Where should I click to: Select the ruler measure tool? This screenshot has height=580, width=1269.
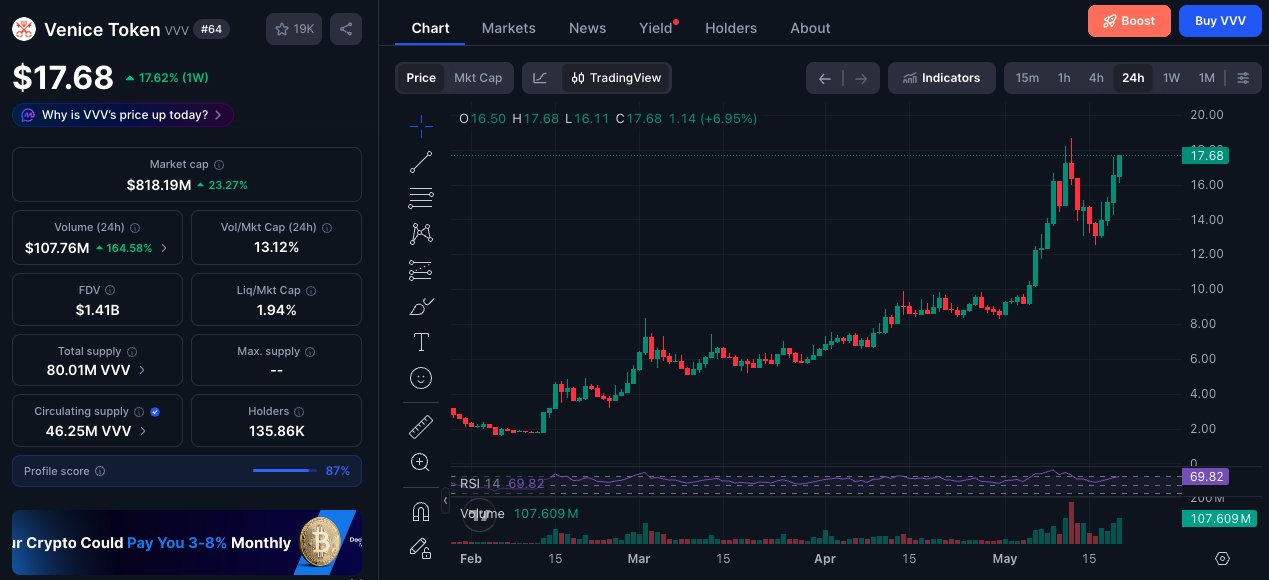(421, 427)
